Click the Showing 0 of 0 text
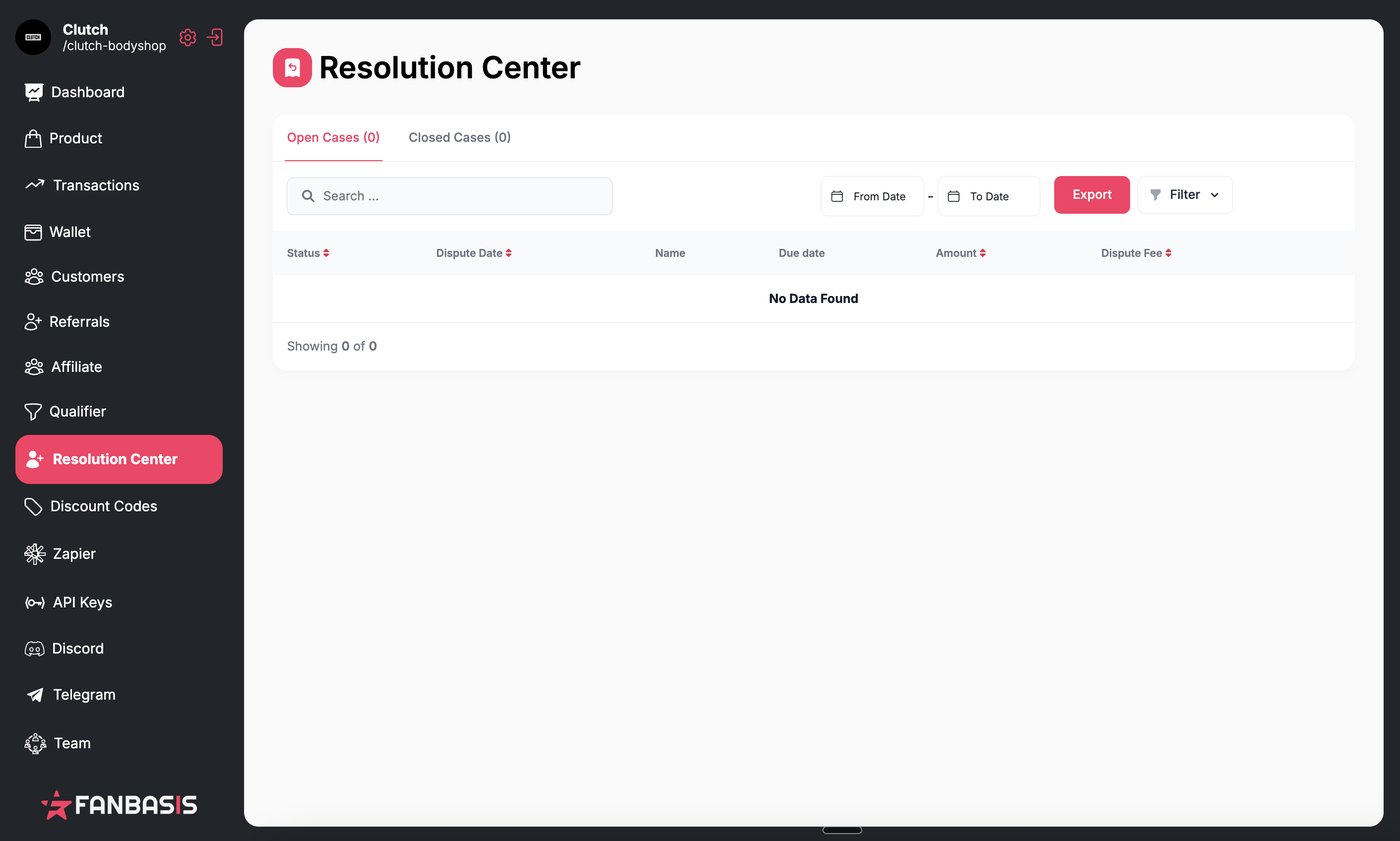This screenshot has width=1400, height=841. point(332,346)
